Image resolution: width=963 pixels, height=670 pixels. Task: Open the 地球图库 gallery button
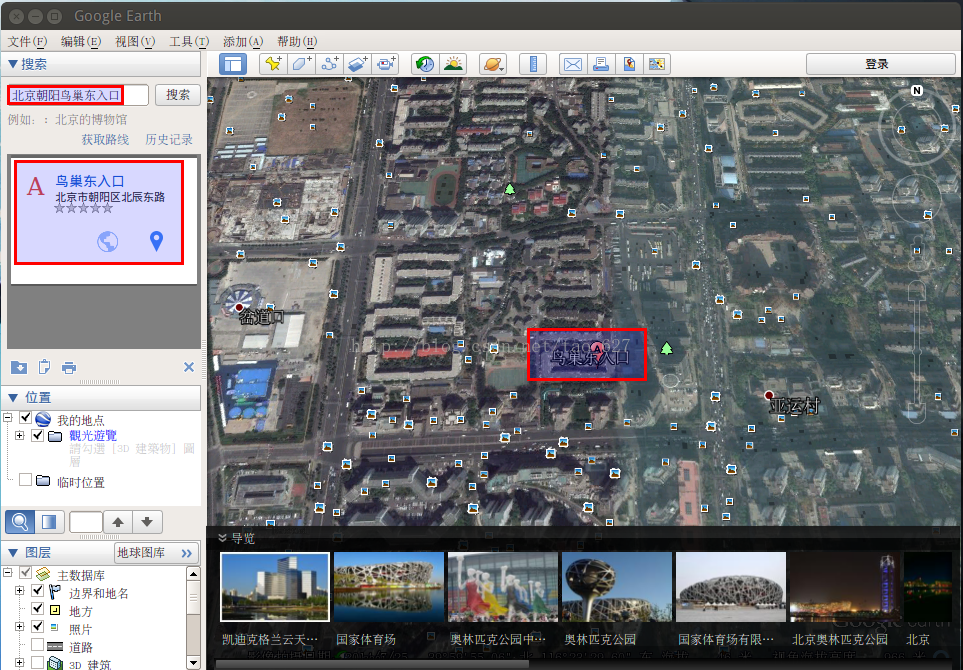[157, 553]
